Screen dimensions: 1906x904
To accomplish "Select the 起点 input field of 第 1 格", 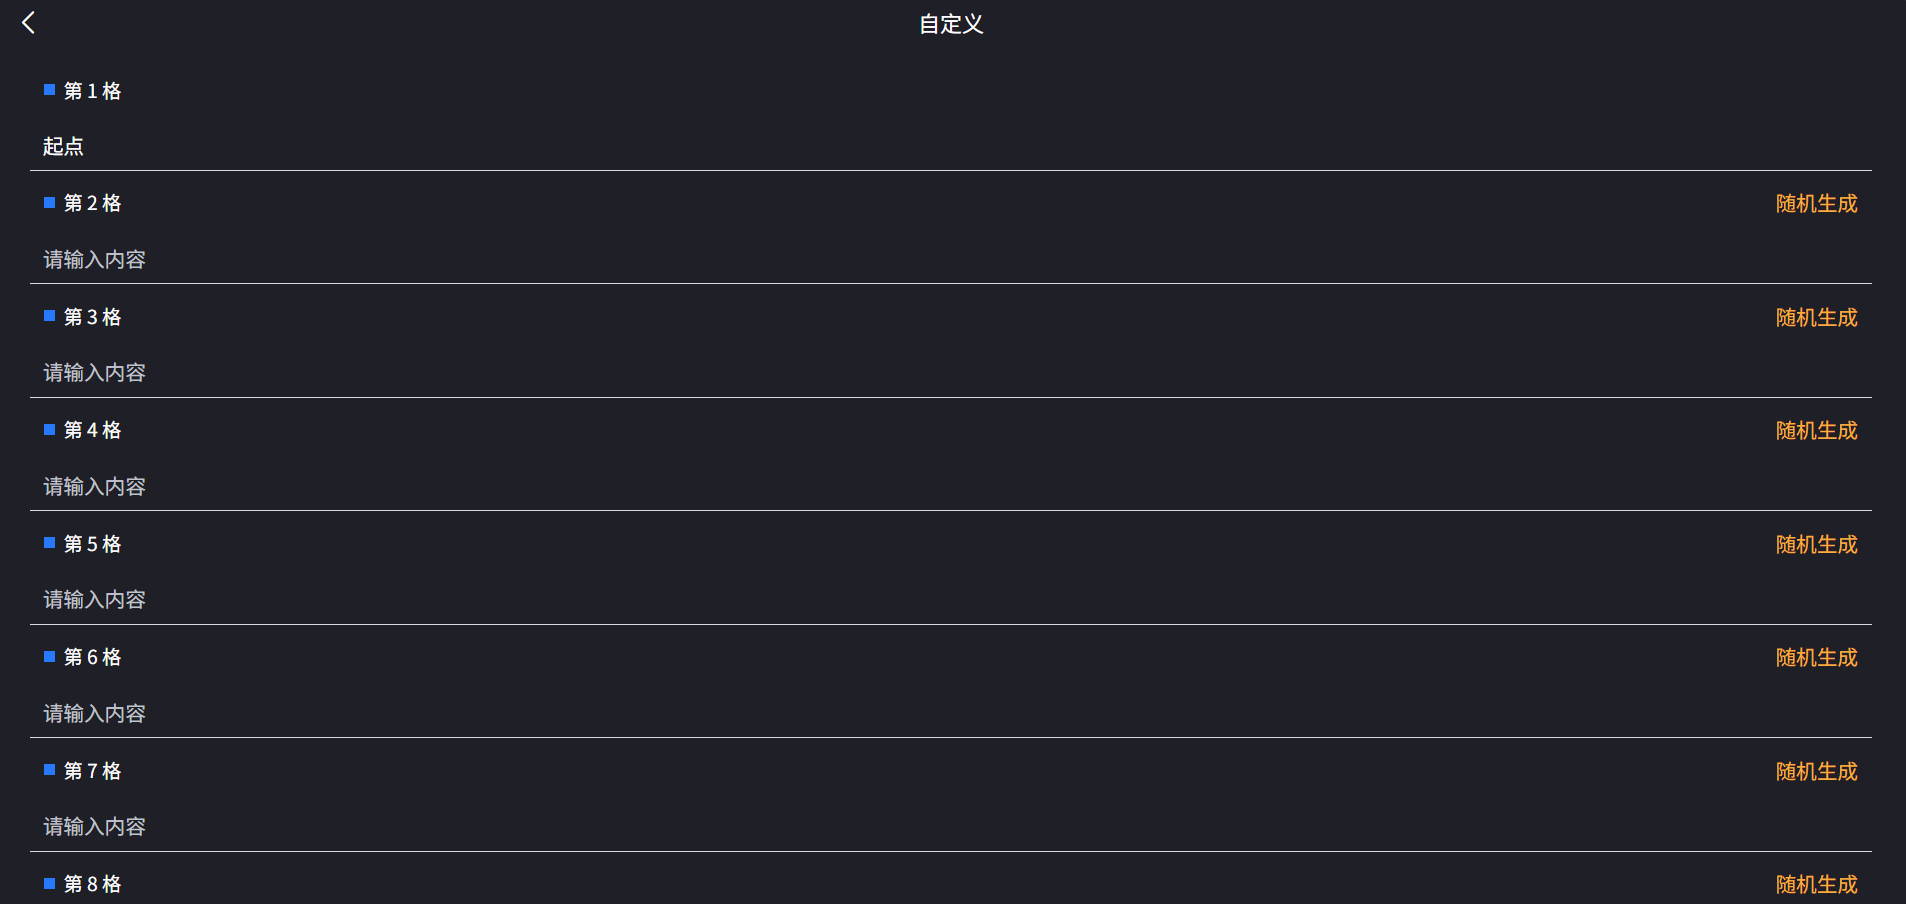I will tap(400, 146).
